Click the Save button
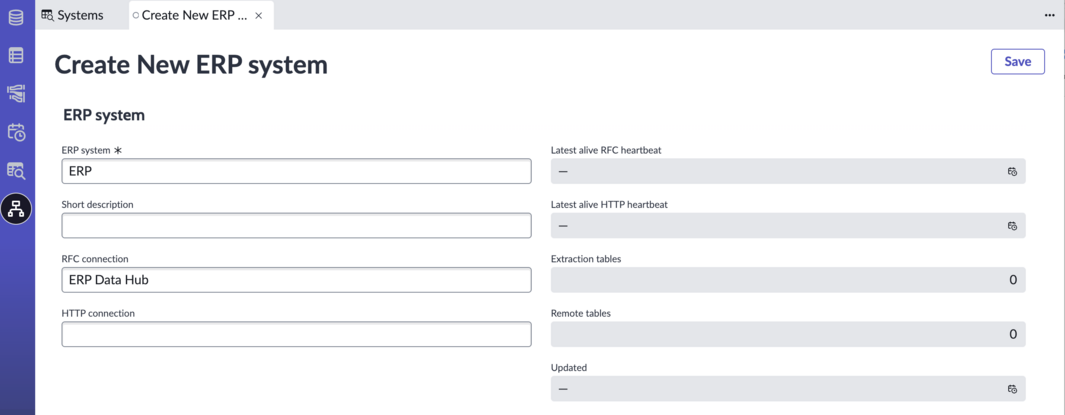 (x=1017, y=61)
